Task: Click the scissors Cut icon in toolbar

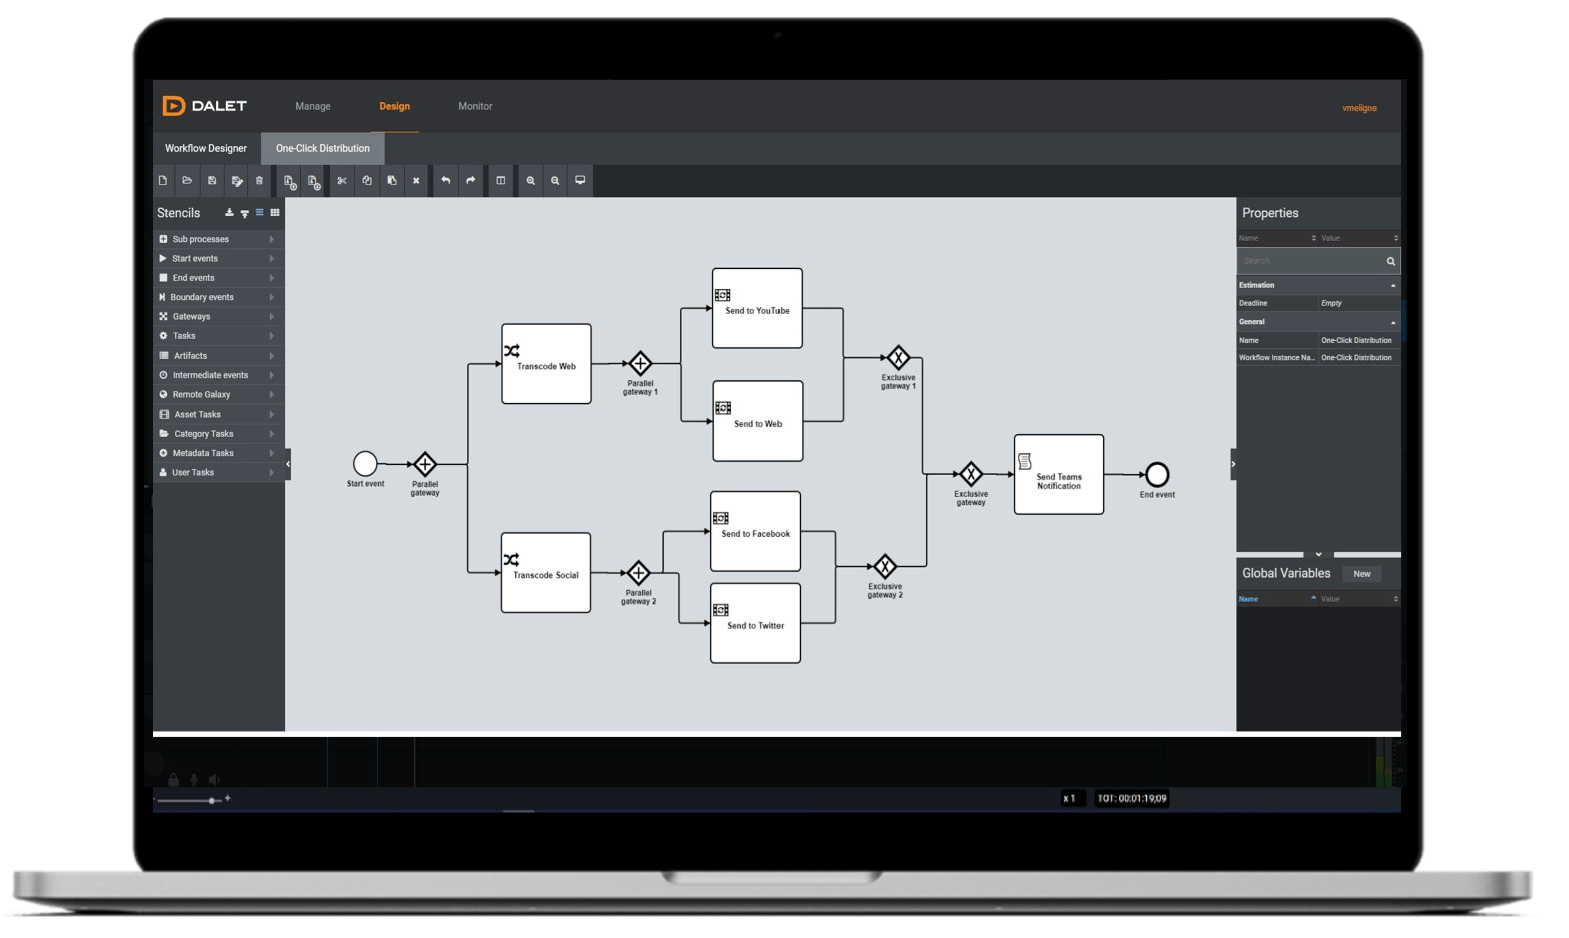Action: (342, 181)
